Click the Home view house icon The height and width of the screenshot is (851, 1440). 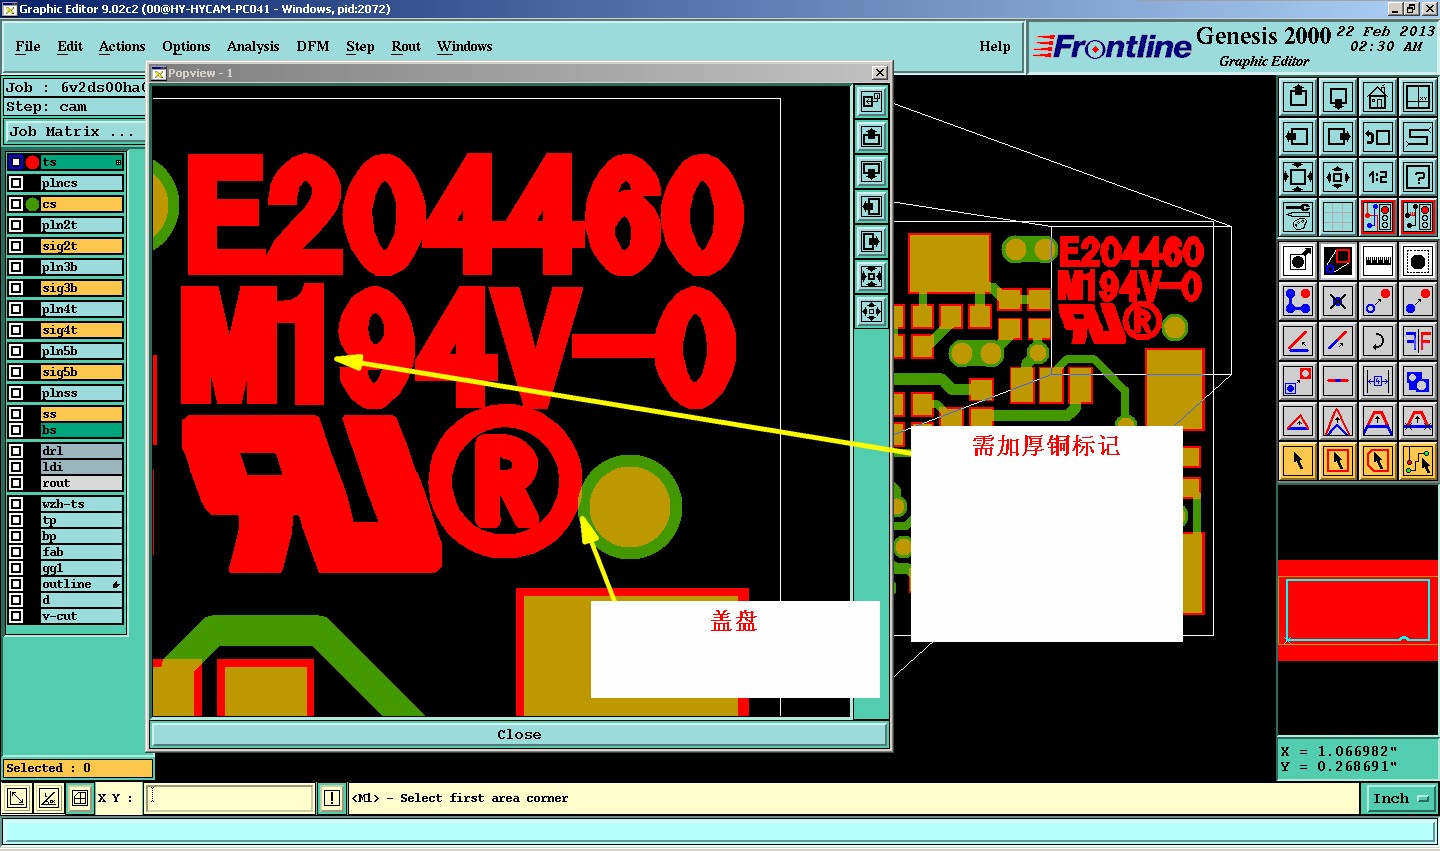coord(1378,97)
